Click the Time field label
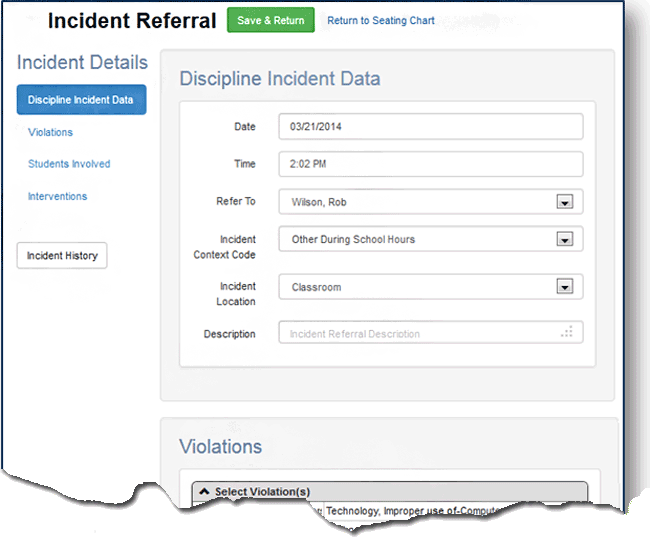 tap(245, 164)
